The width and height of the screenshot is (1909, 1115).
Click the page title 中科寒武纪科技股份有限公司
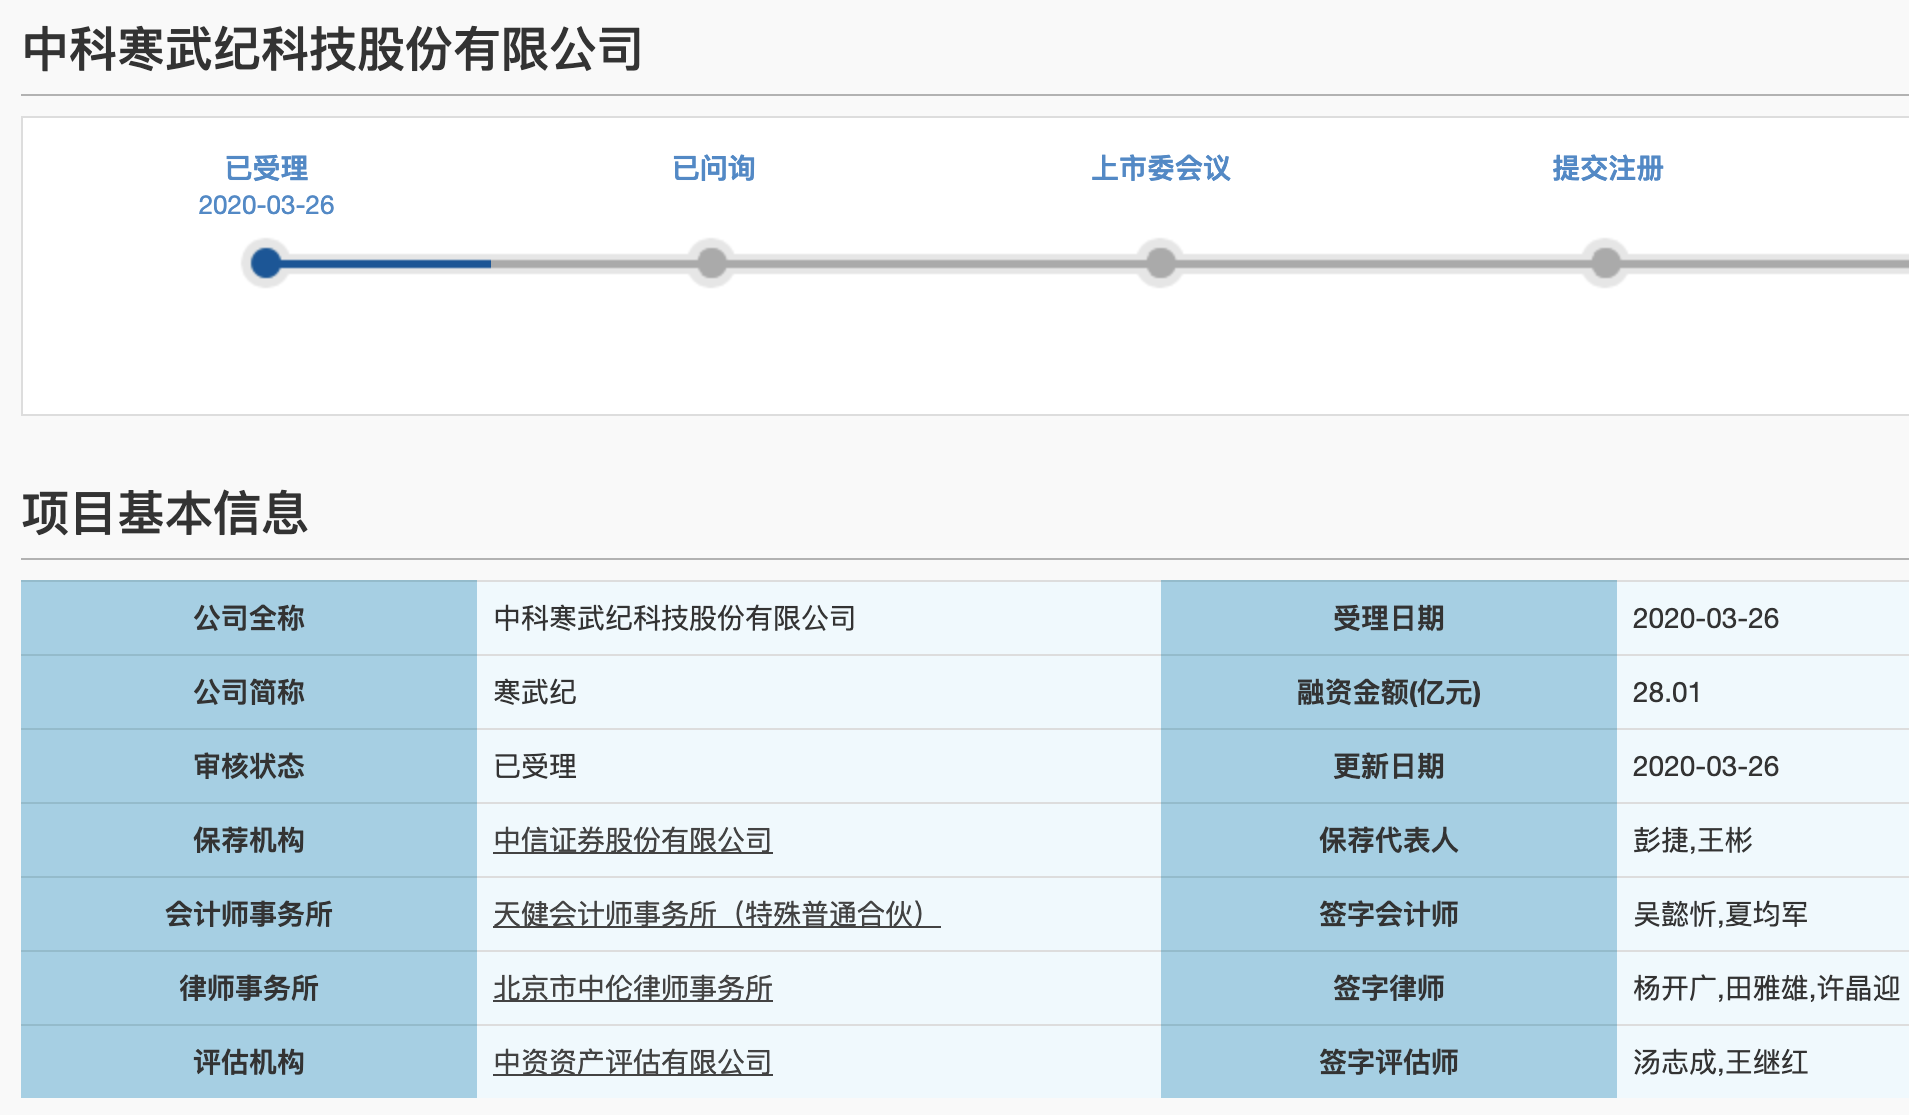click(332, 50)
